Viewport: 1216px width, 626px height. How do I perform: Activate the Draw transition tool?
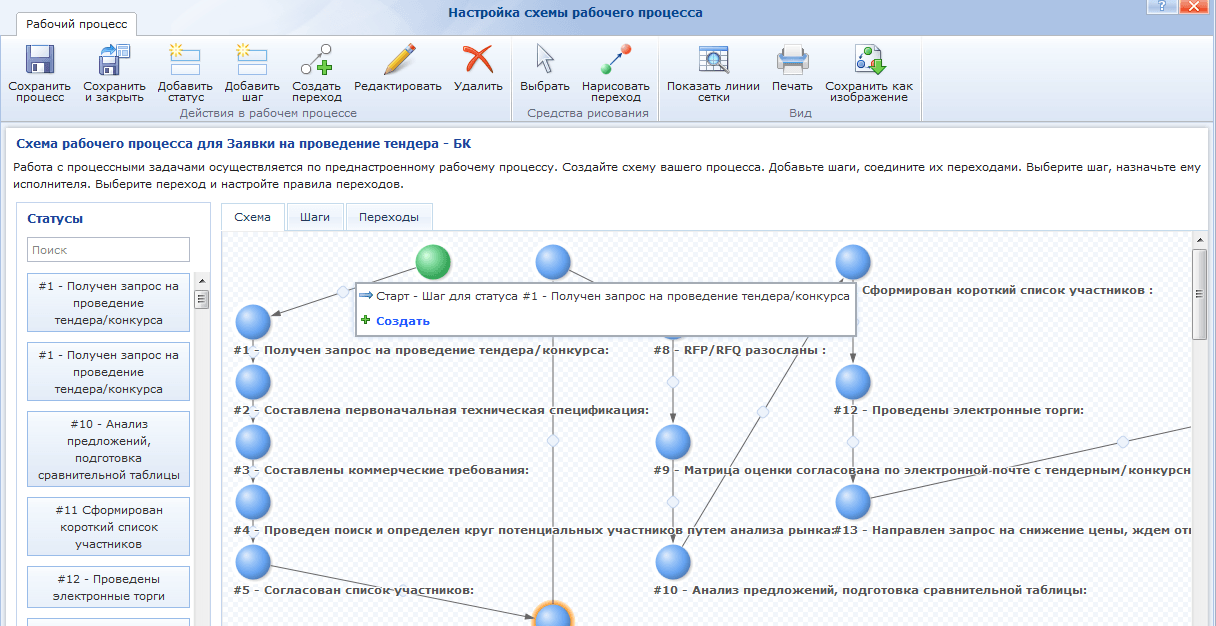[x=615, y=62]
